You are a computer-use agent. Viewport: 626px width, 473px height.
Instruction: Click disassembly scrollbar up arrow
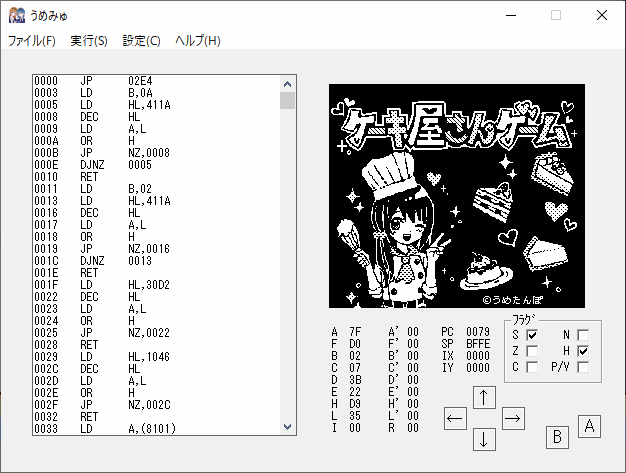click(287, 84)
